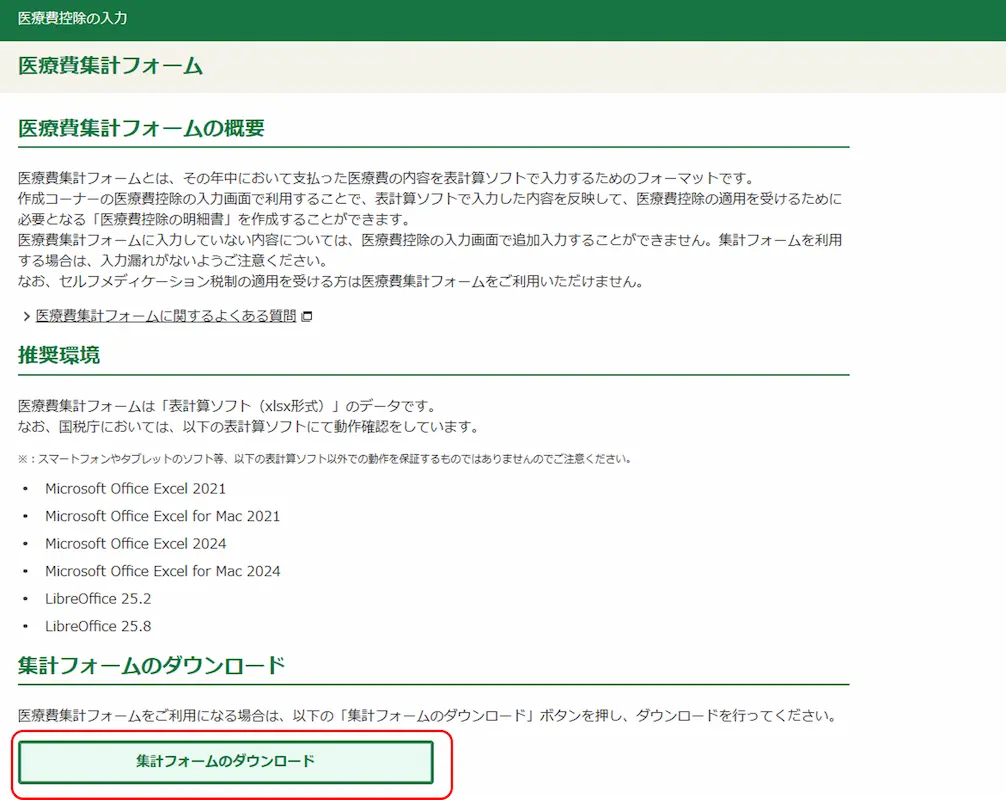Image resolution: width=1006 pixels, height=800 pixels.
Task: Click the sentence mentioning xlsx形式 data format
Action: click(x=227, y=406)
